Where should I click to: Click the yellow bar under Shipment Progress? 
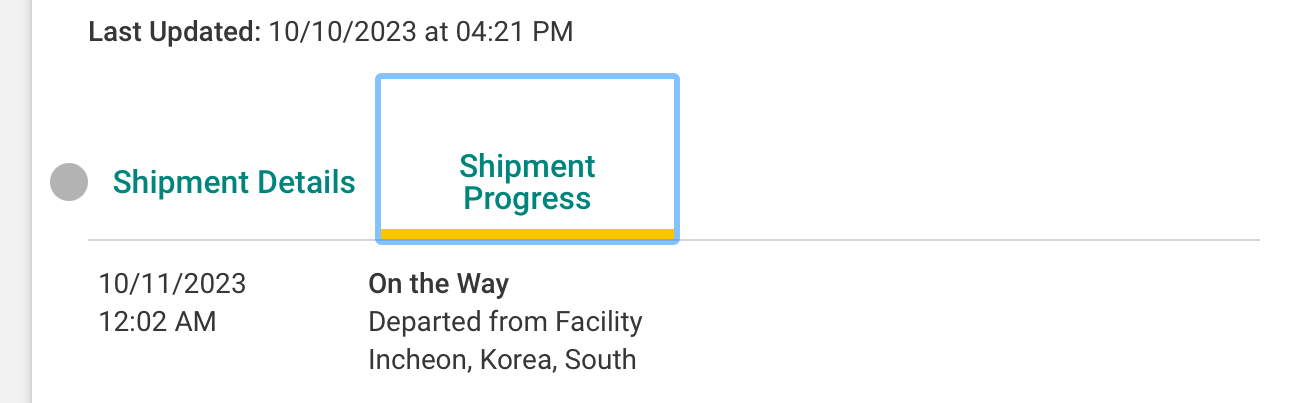527,235
